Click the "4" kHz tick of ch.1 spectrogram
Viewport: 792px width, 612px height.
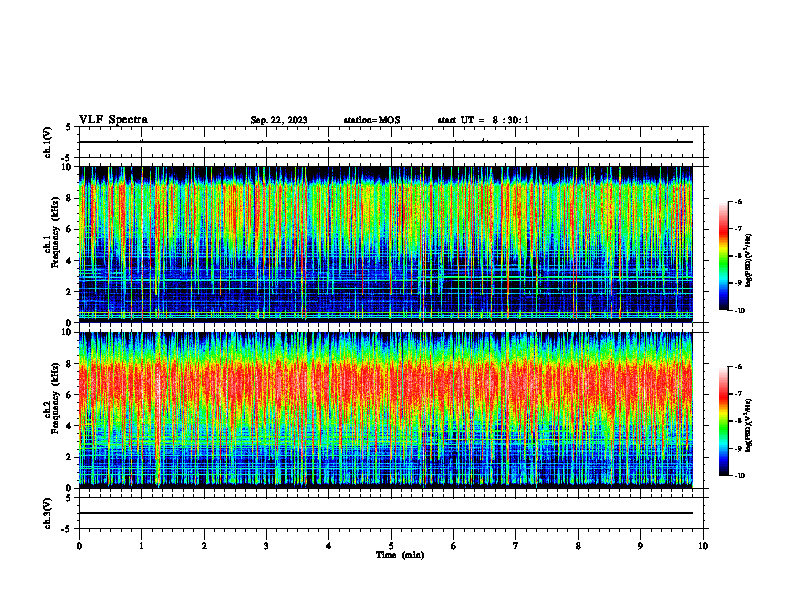(x=70, y=261)
